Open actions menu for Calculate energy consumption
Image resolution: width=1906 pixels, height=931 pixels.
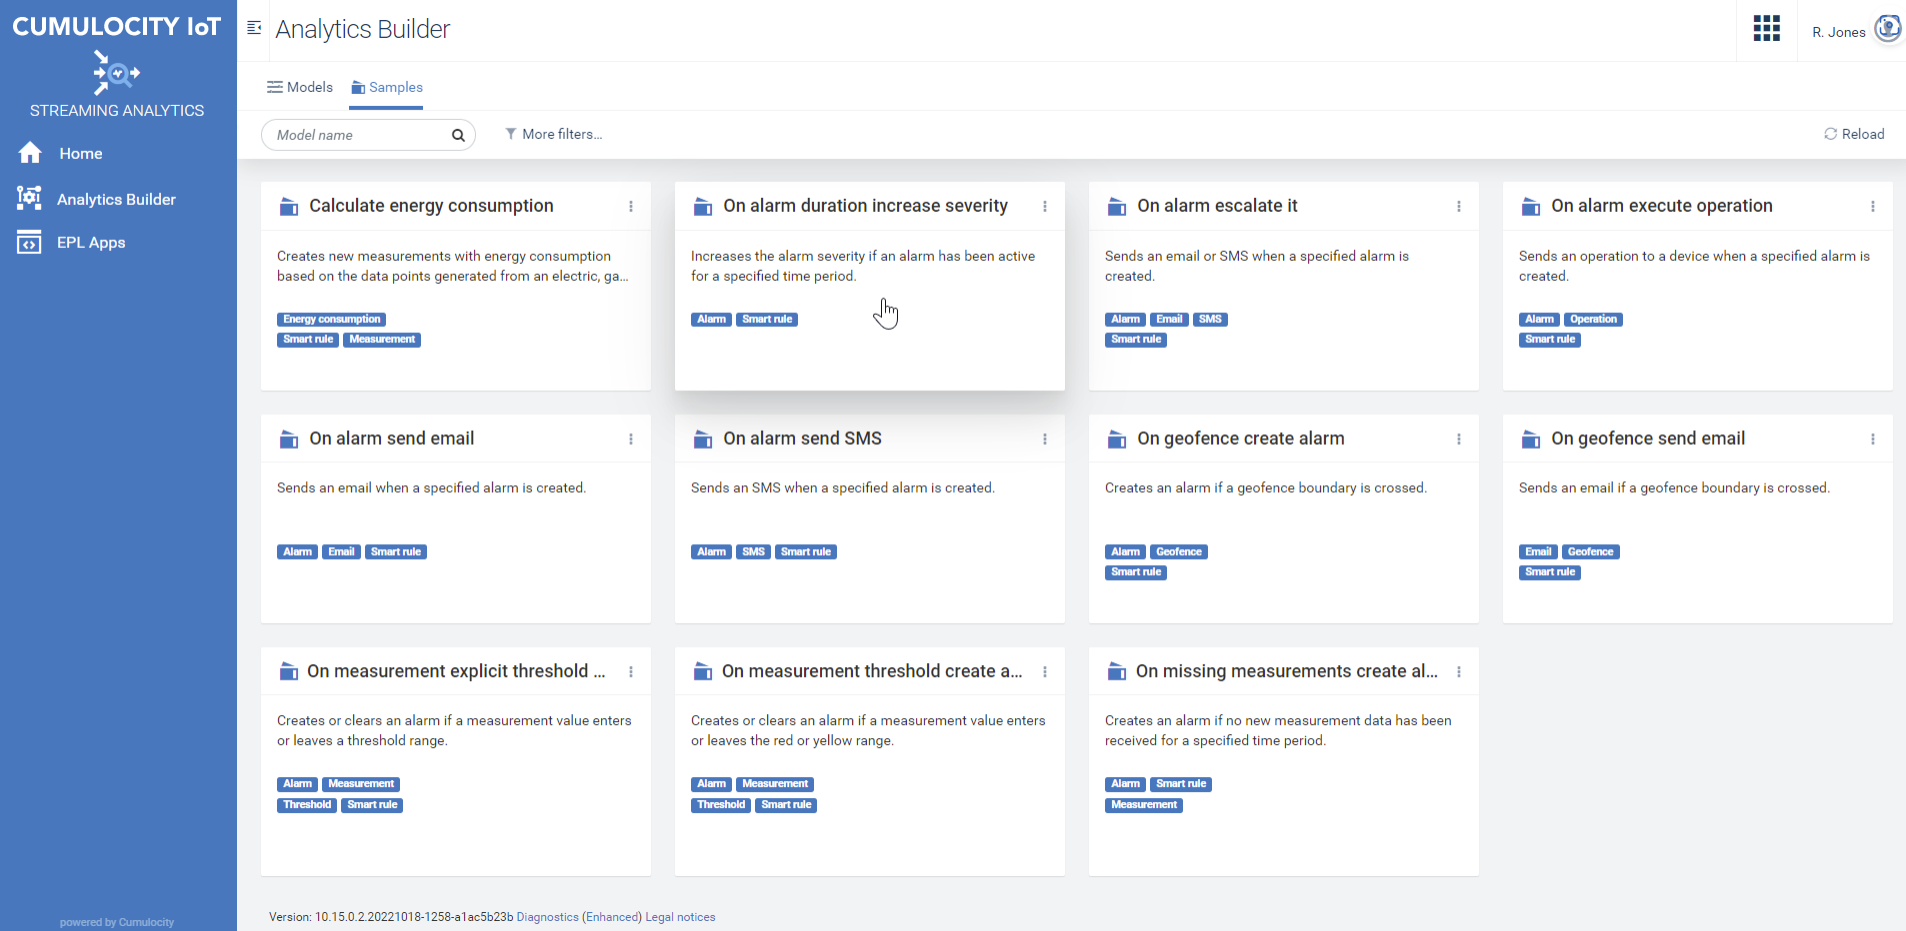631,206
